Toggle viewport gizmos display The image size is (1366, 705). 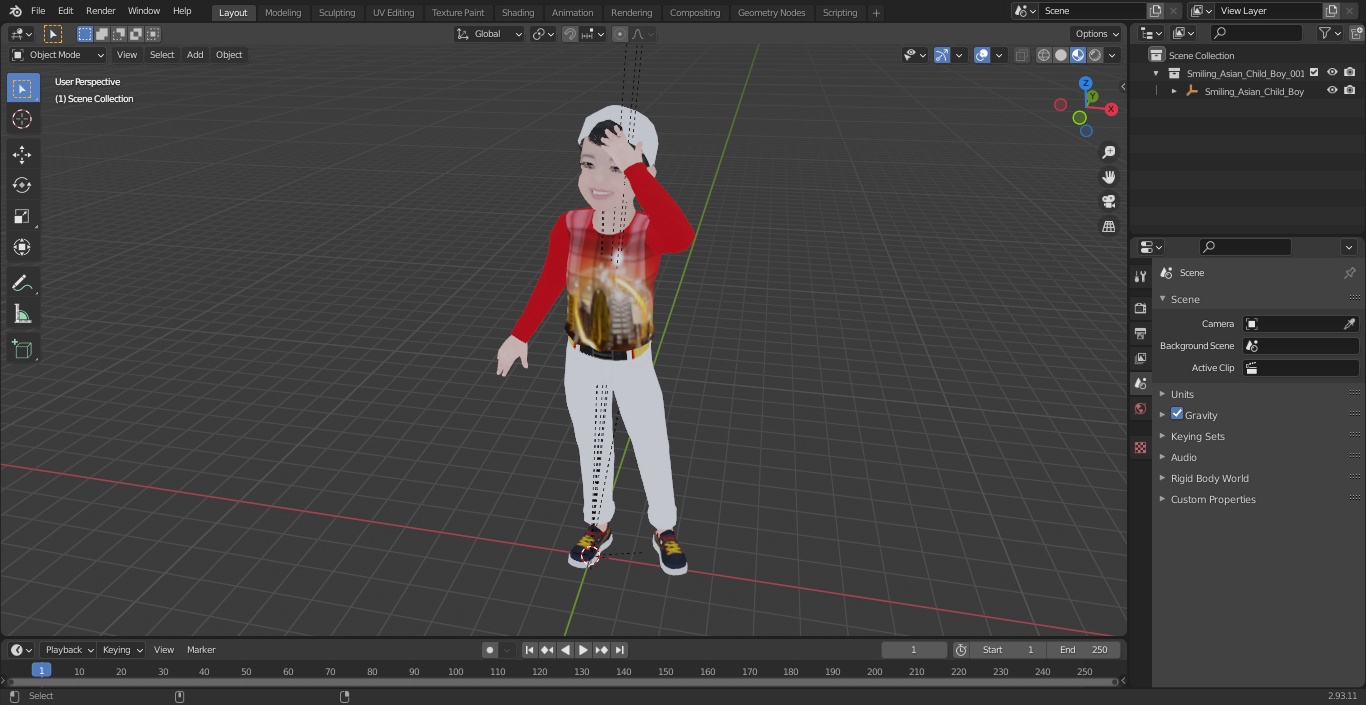942,55
